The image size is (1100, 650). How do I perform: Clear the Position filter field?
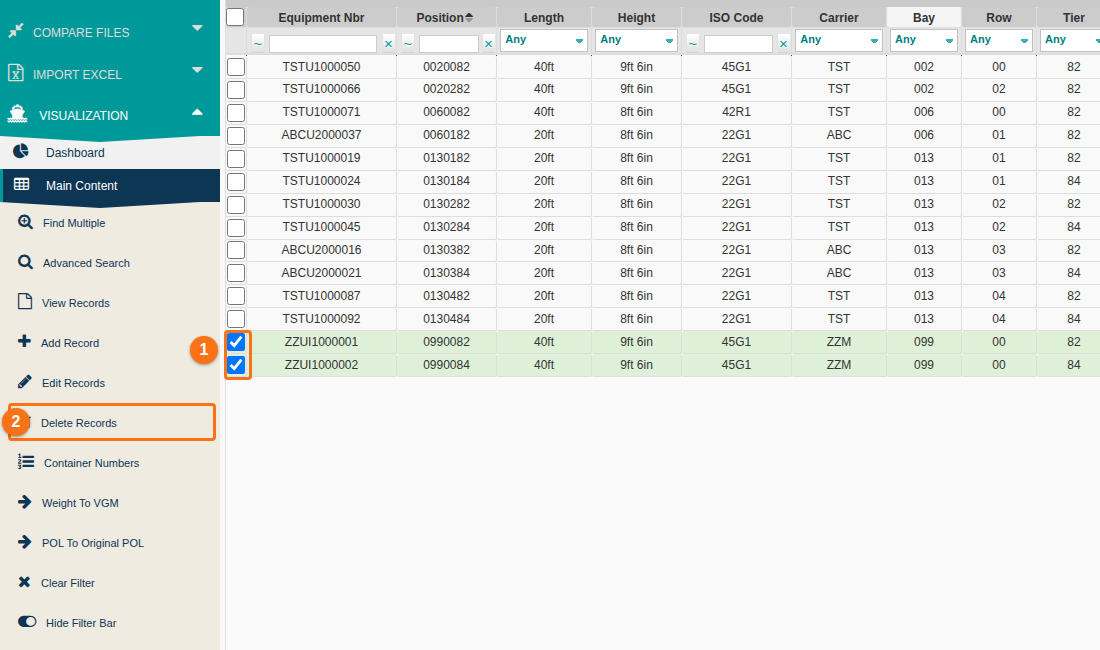(488, 44)
